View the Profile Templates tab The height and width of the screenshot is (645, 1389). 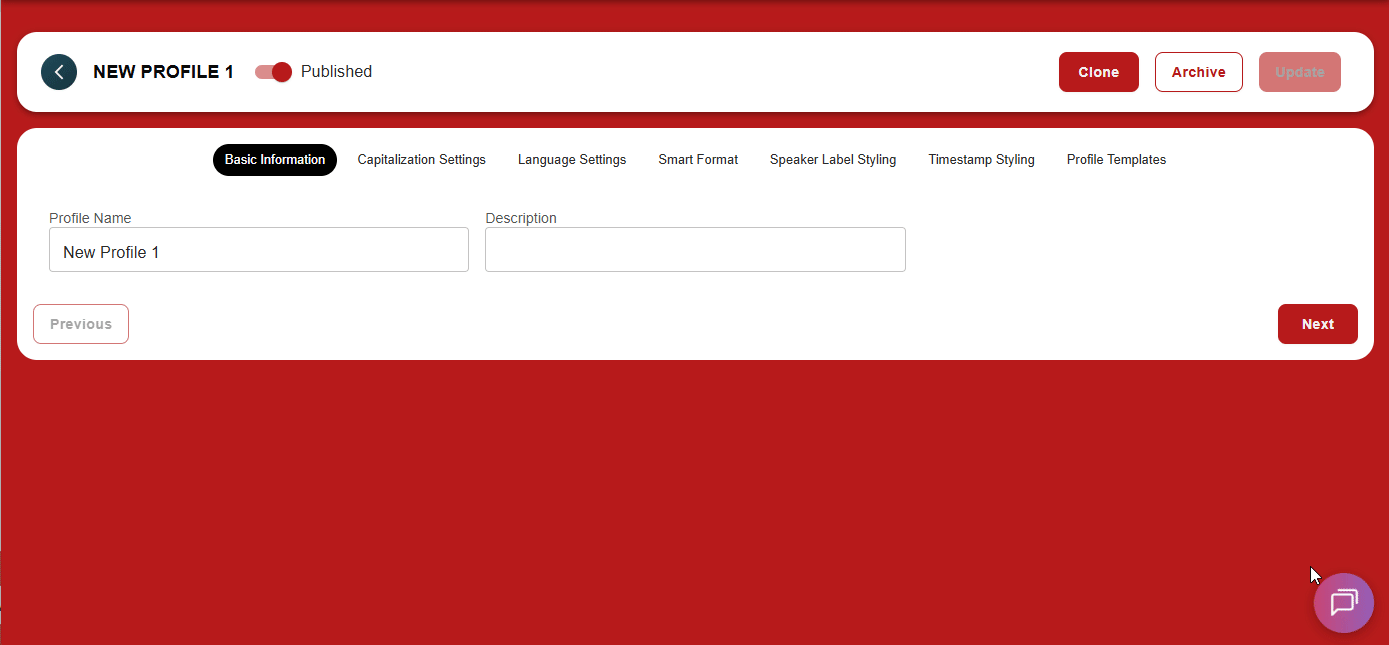(x=1116, y=160)
